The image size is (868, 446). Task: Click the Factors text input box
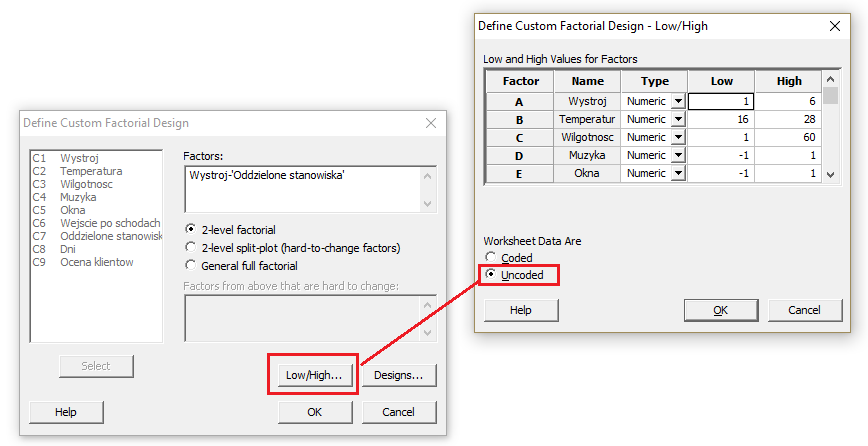click(x=303, y=188)
